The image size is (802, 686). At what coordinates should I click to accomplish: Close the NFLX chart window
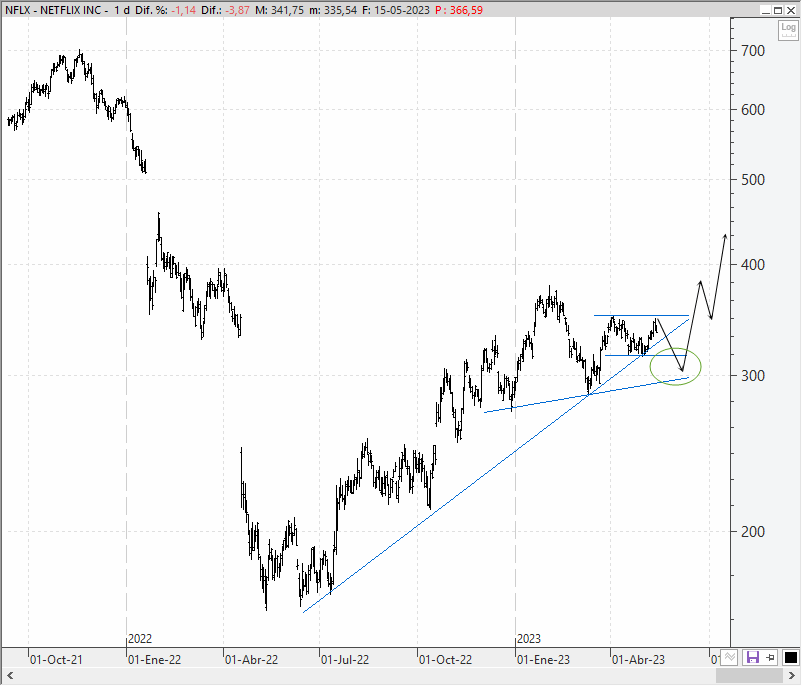coord(791,10)
